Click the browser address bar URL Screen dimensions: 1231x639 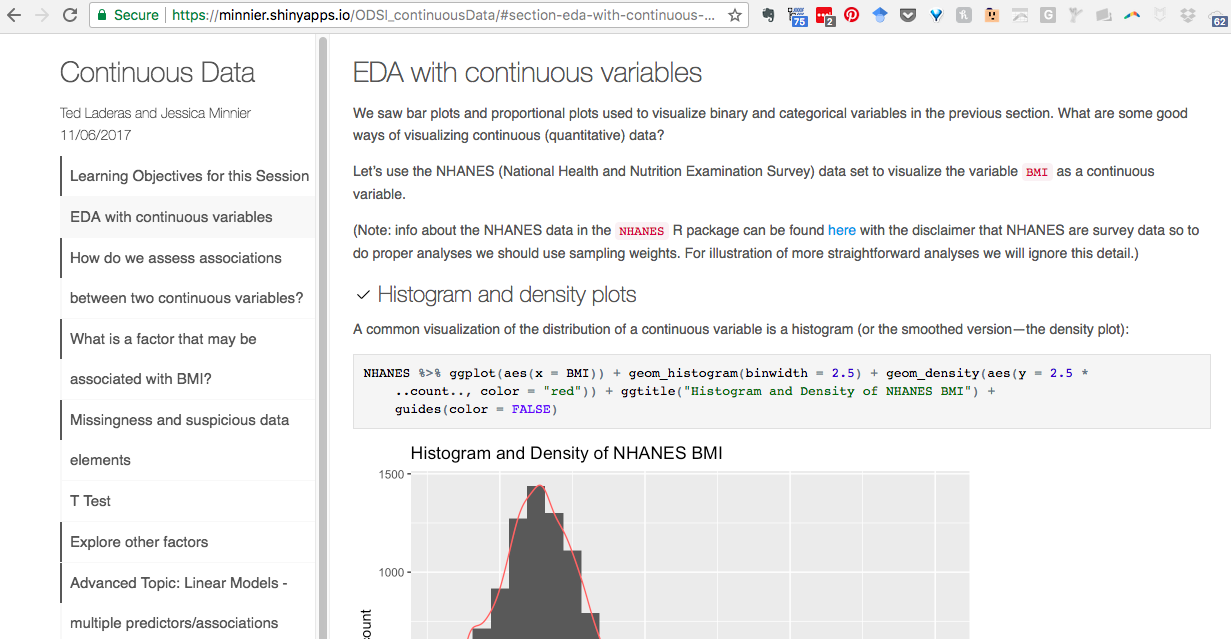(x=443, y=15)
